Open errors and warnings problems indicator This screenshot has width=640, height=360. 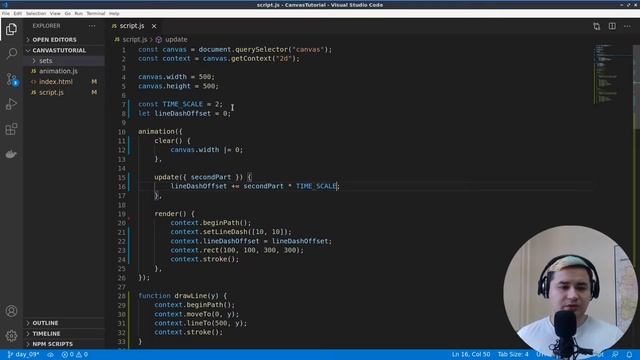75,355
